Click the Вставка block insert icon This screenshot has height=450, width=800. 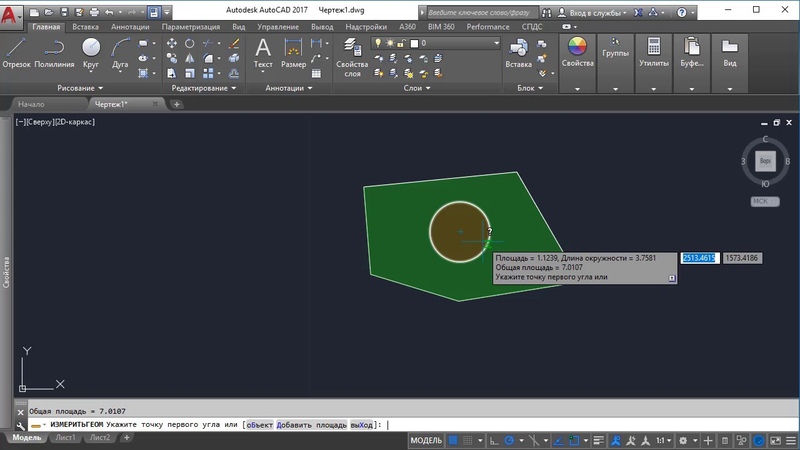518,53
